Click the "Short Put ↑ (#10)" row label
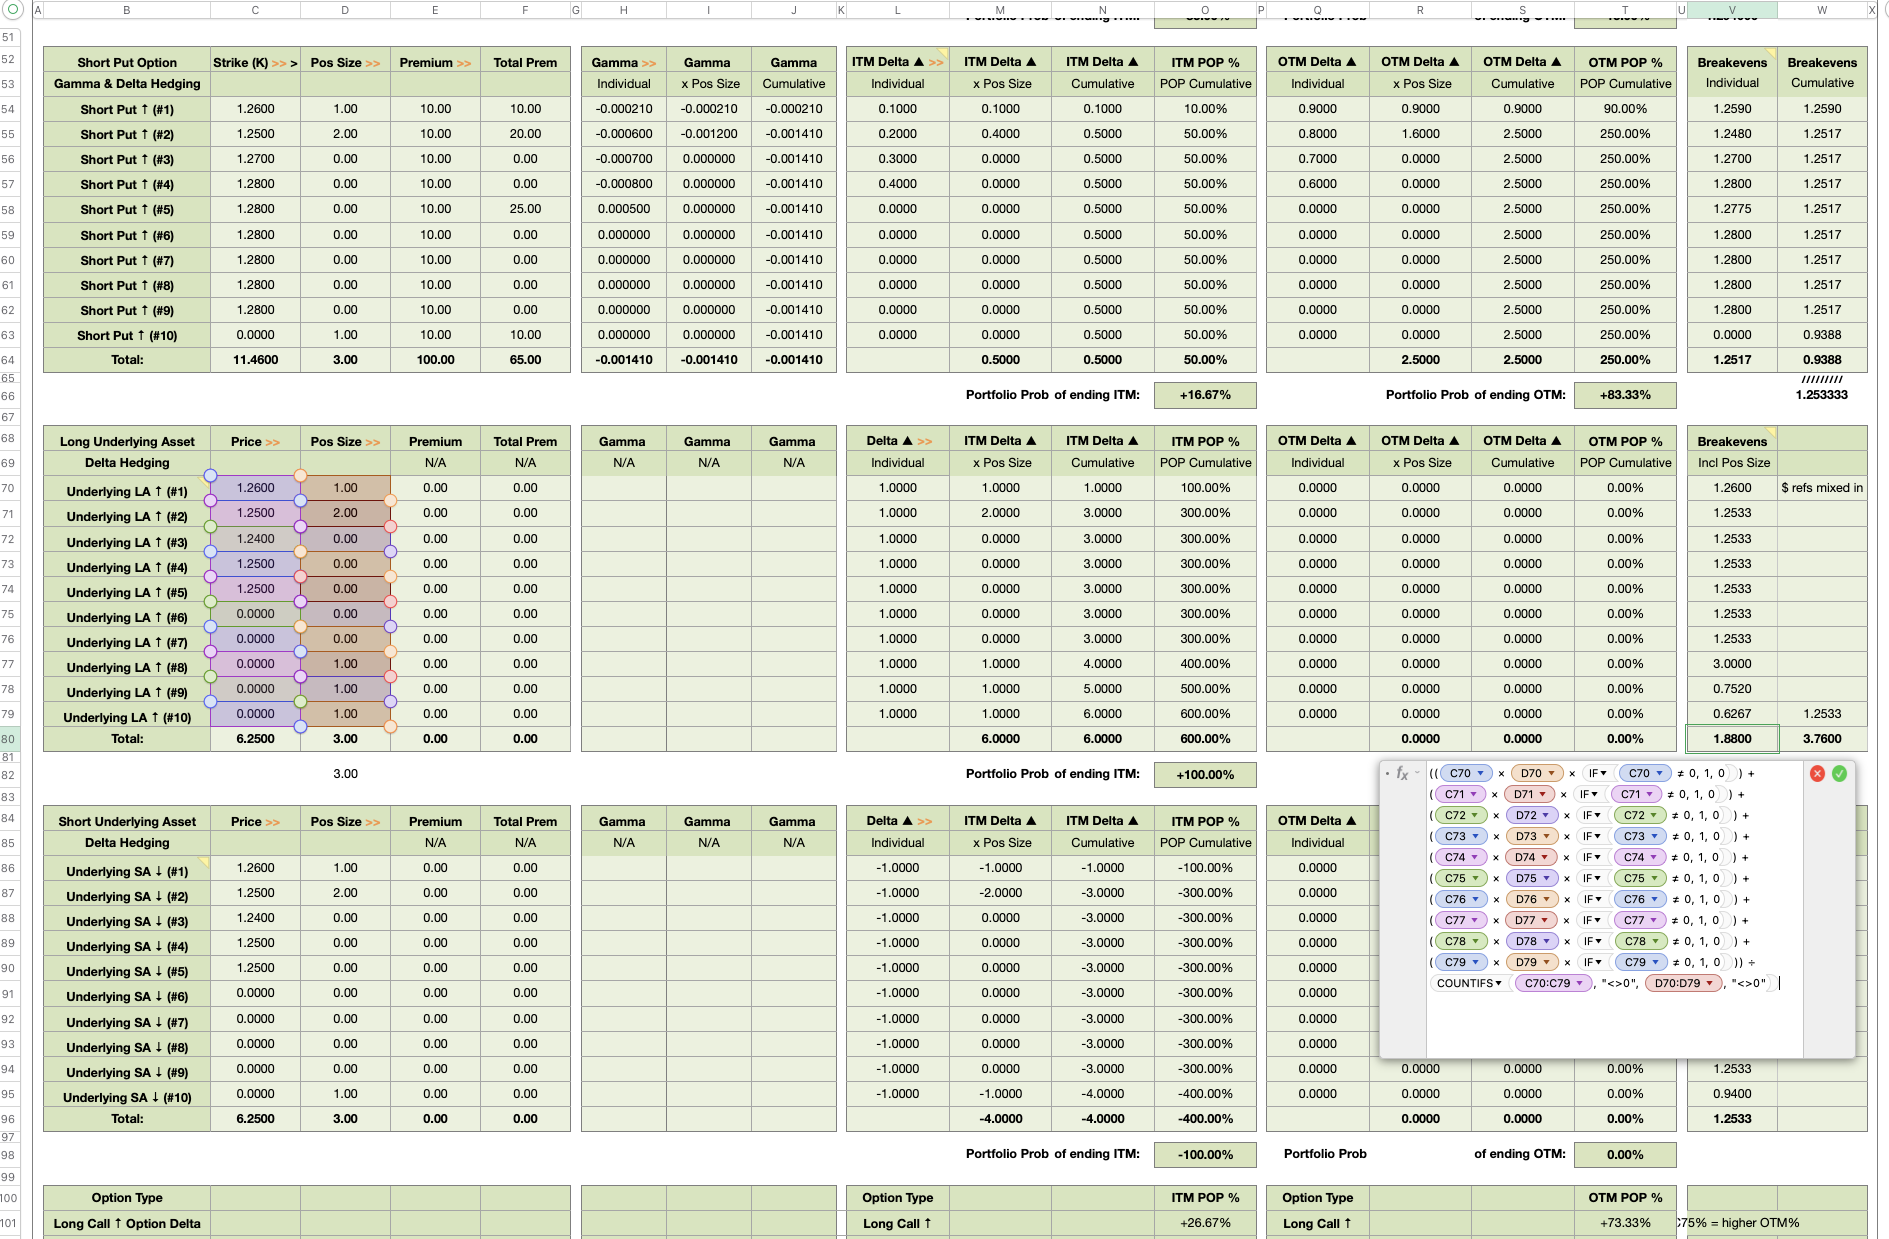The height and width of the screenshot is (1239, 1889). 127,335
